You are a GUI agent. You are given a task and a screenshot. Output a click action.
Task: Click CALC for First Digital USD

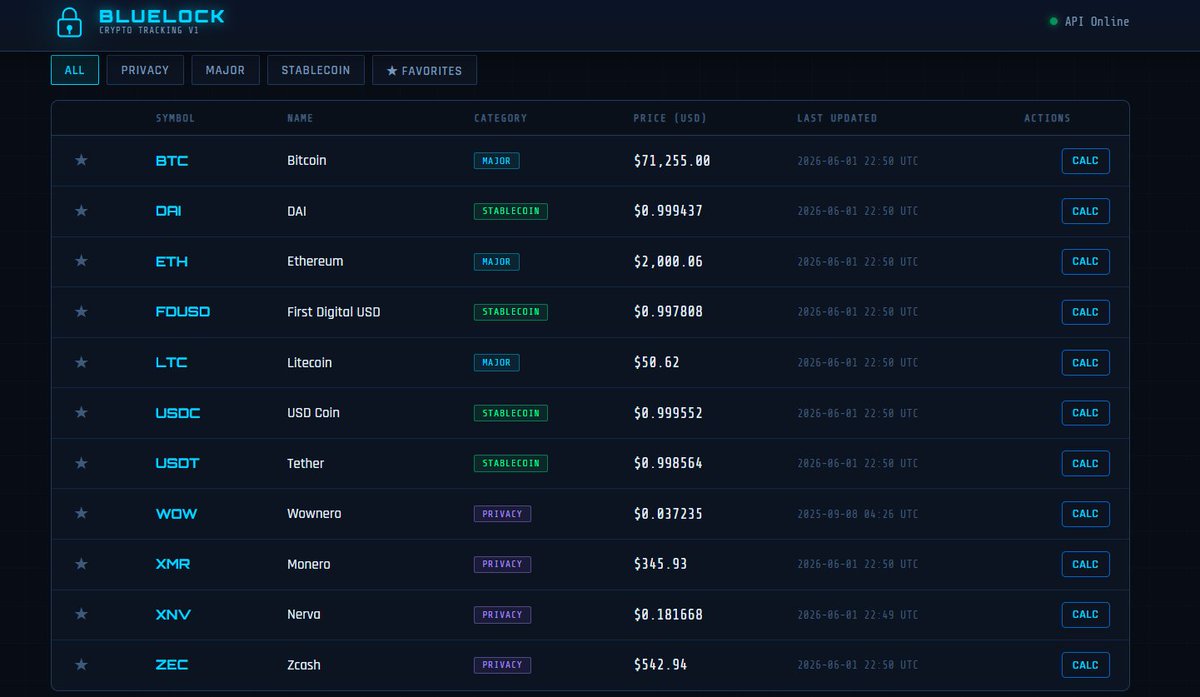pos(1085,312)
